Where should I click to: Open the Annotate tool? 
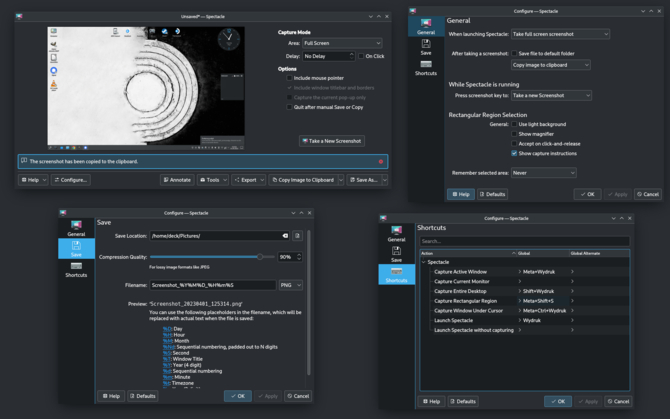[177, 180]
